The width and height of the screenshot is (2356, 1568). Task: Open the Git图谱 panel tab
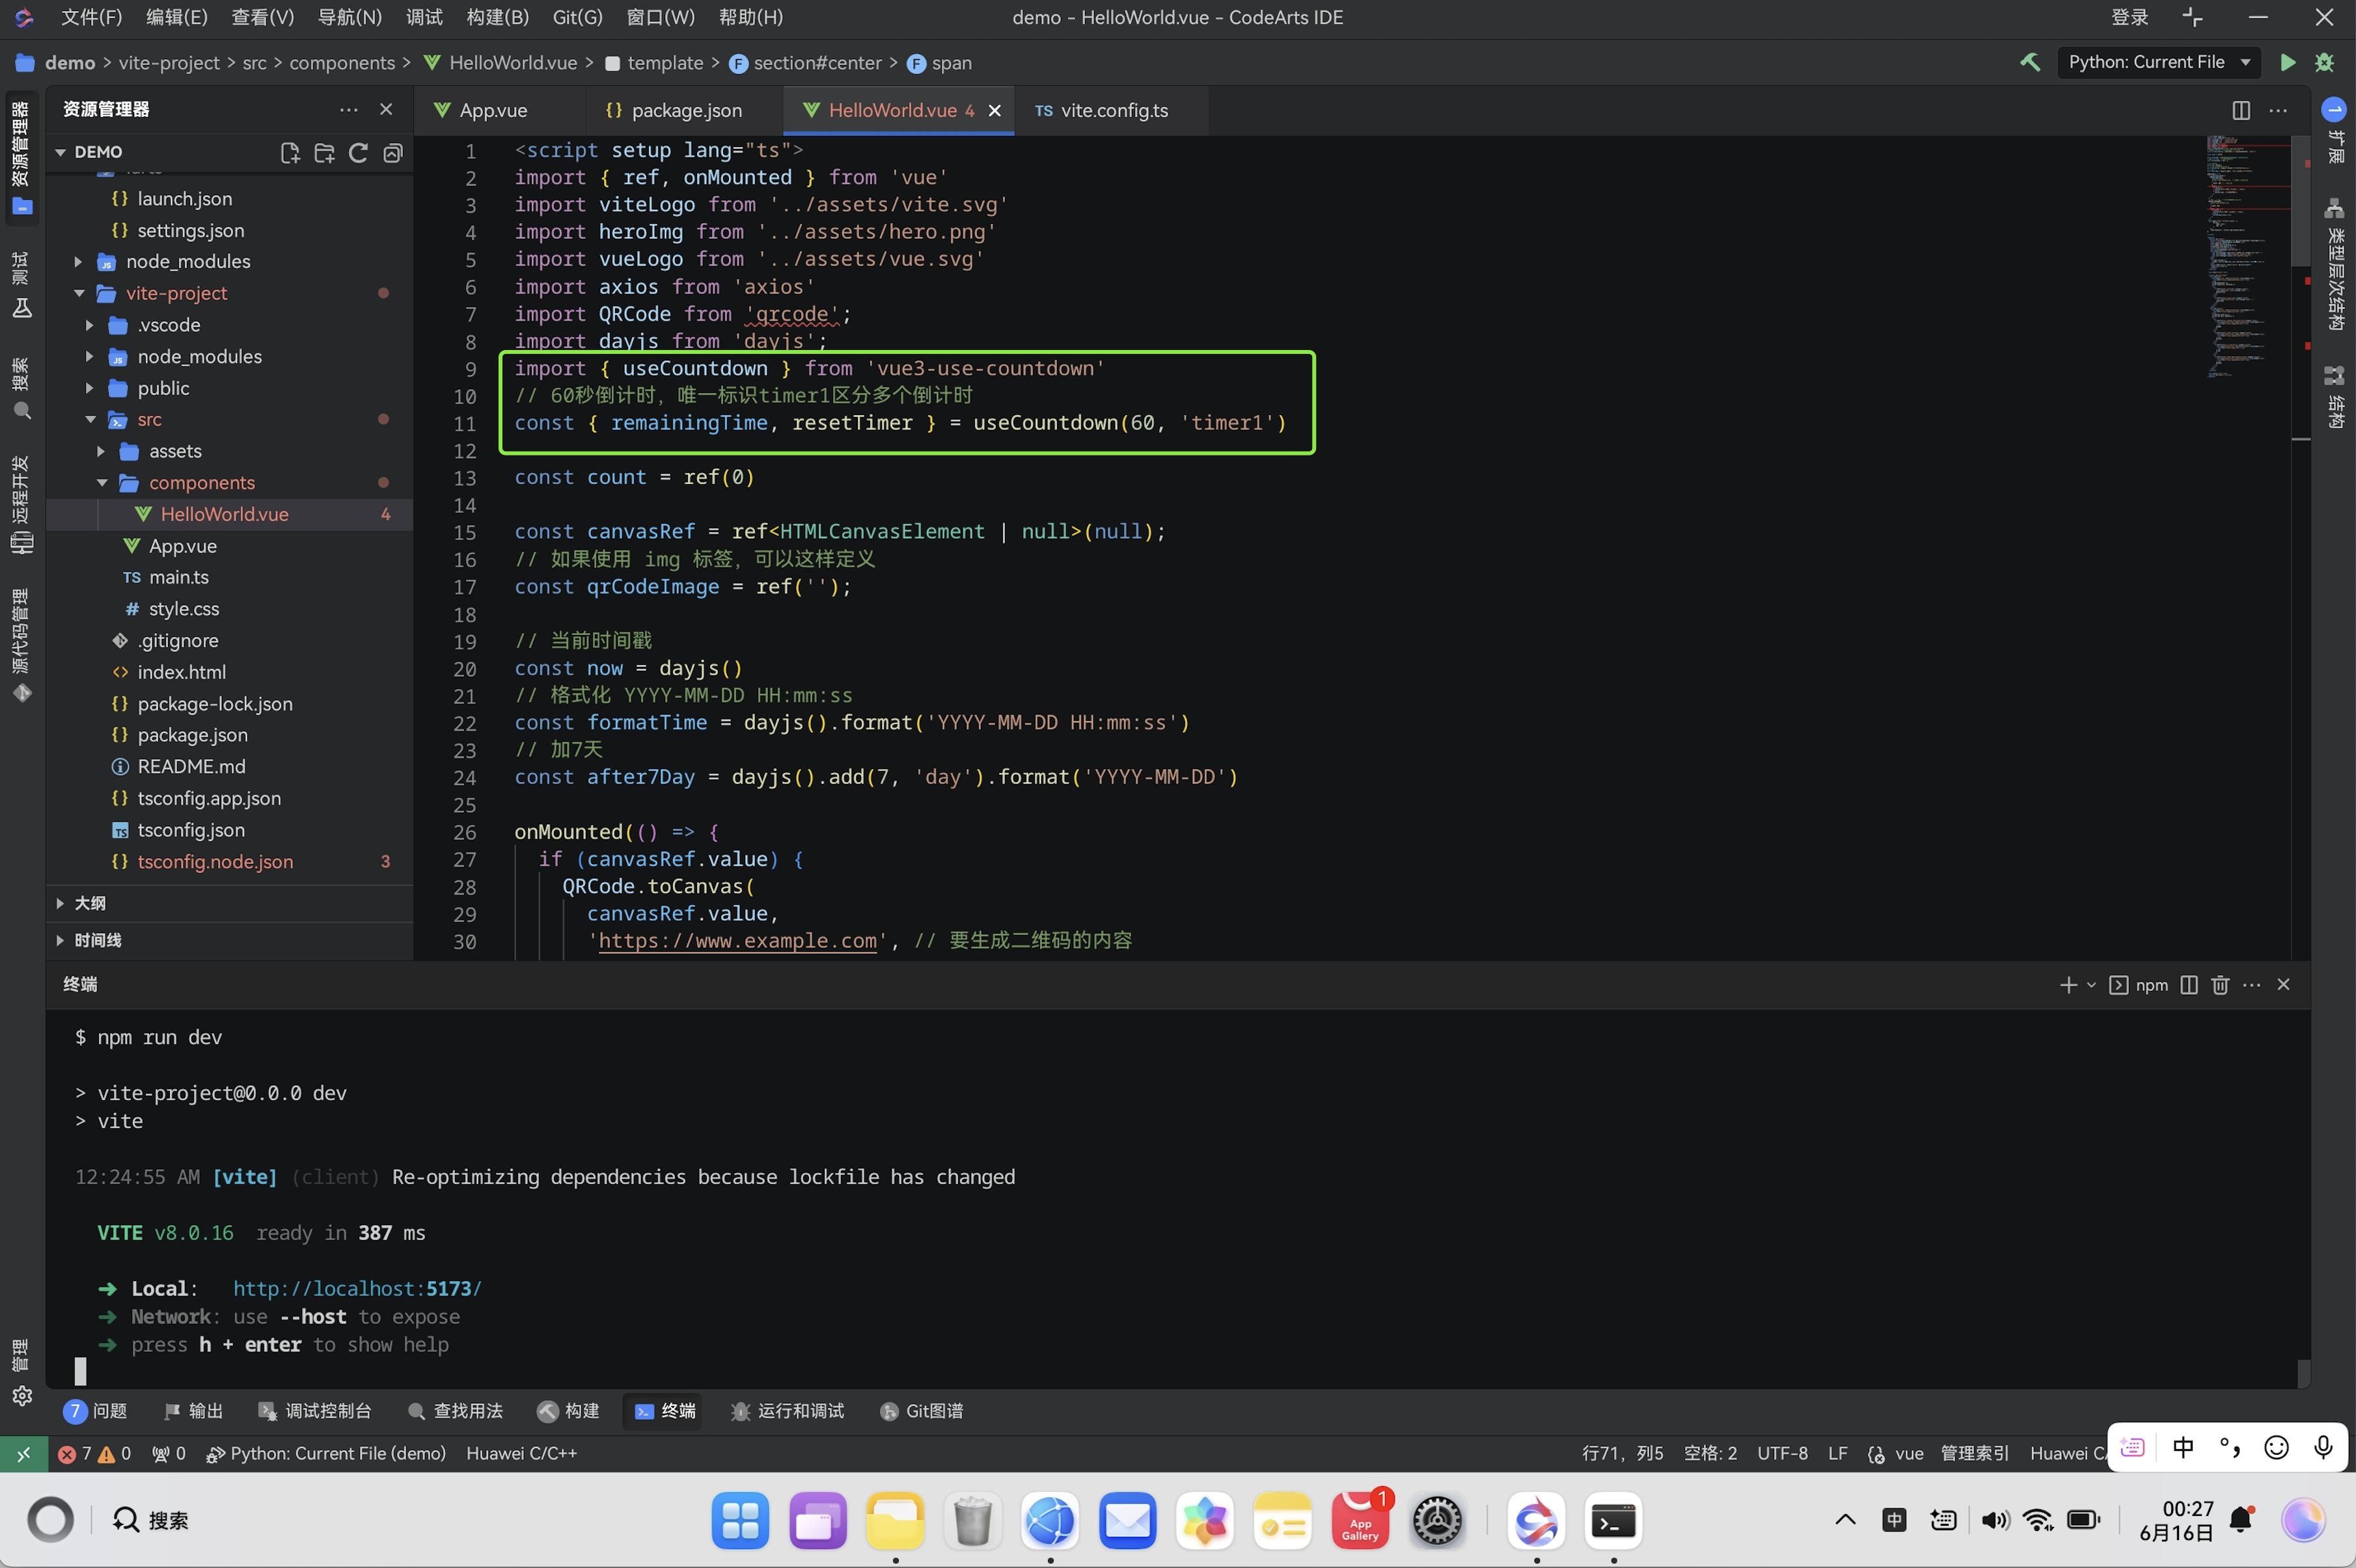tap(922, 1411)
